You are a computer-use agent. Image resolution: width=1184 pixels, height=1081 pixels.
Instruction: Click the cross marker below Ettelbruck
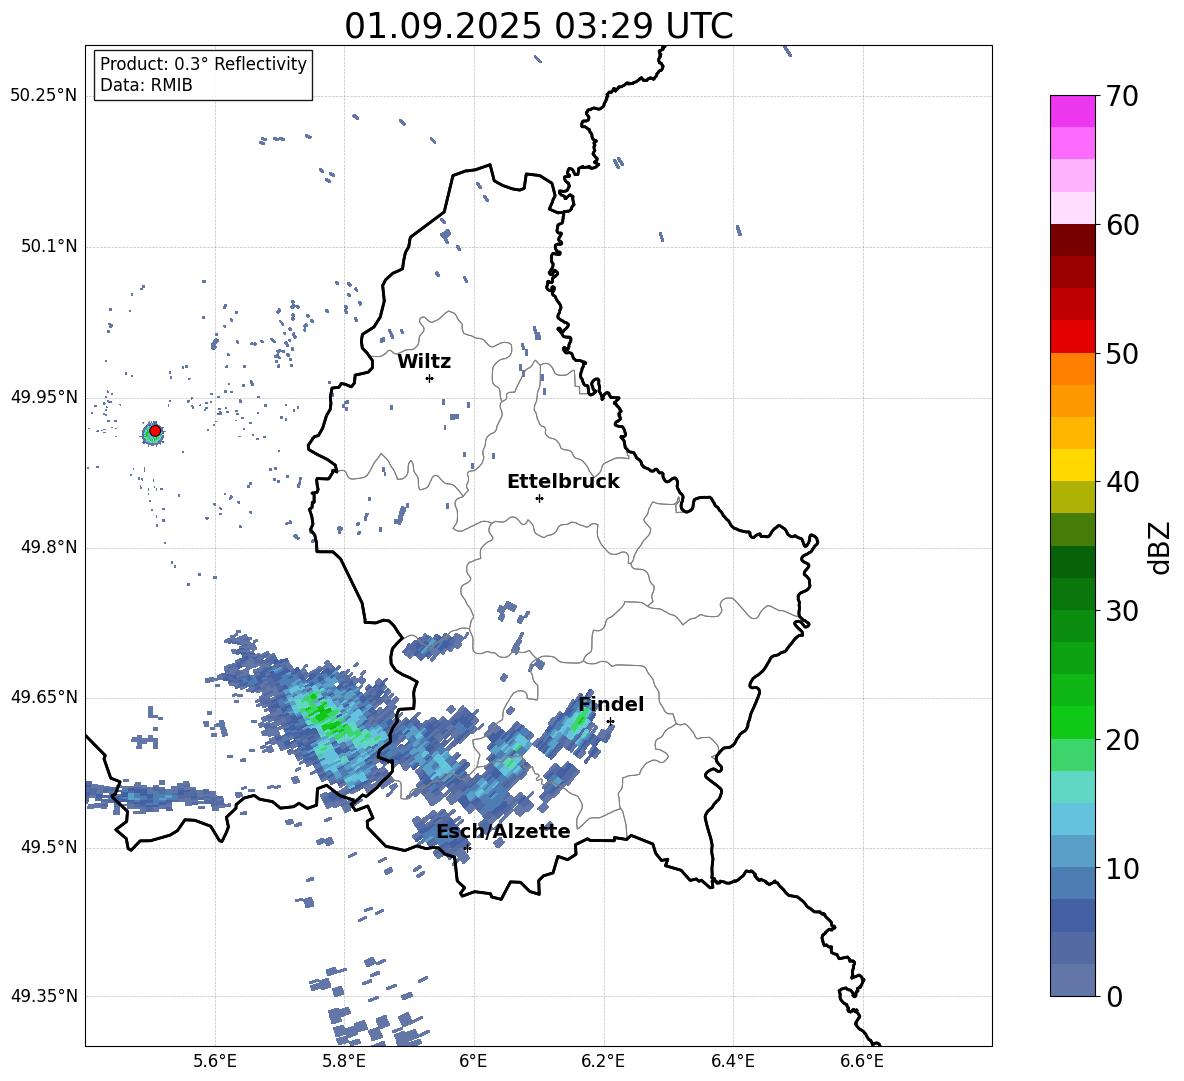tap(539, 498)
